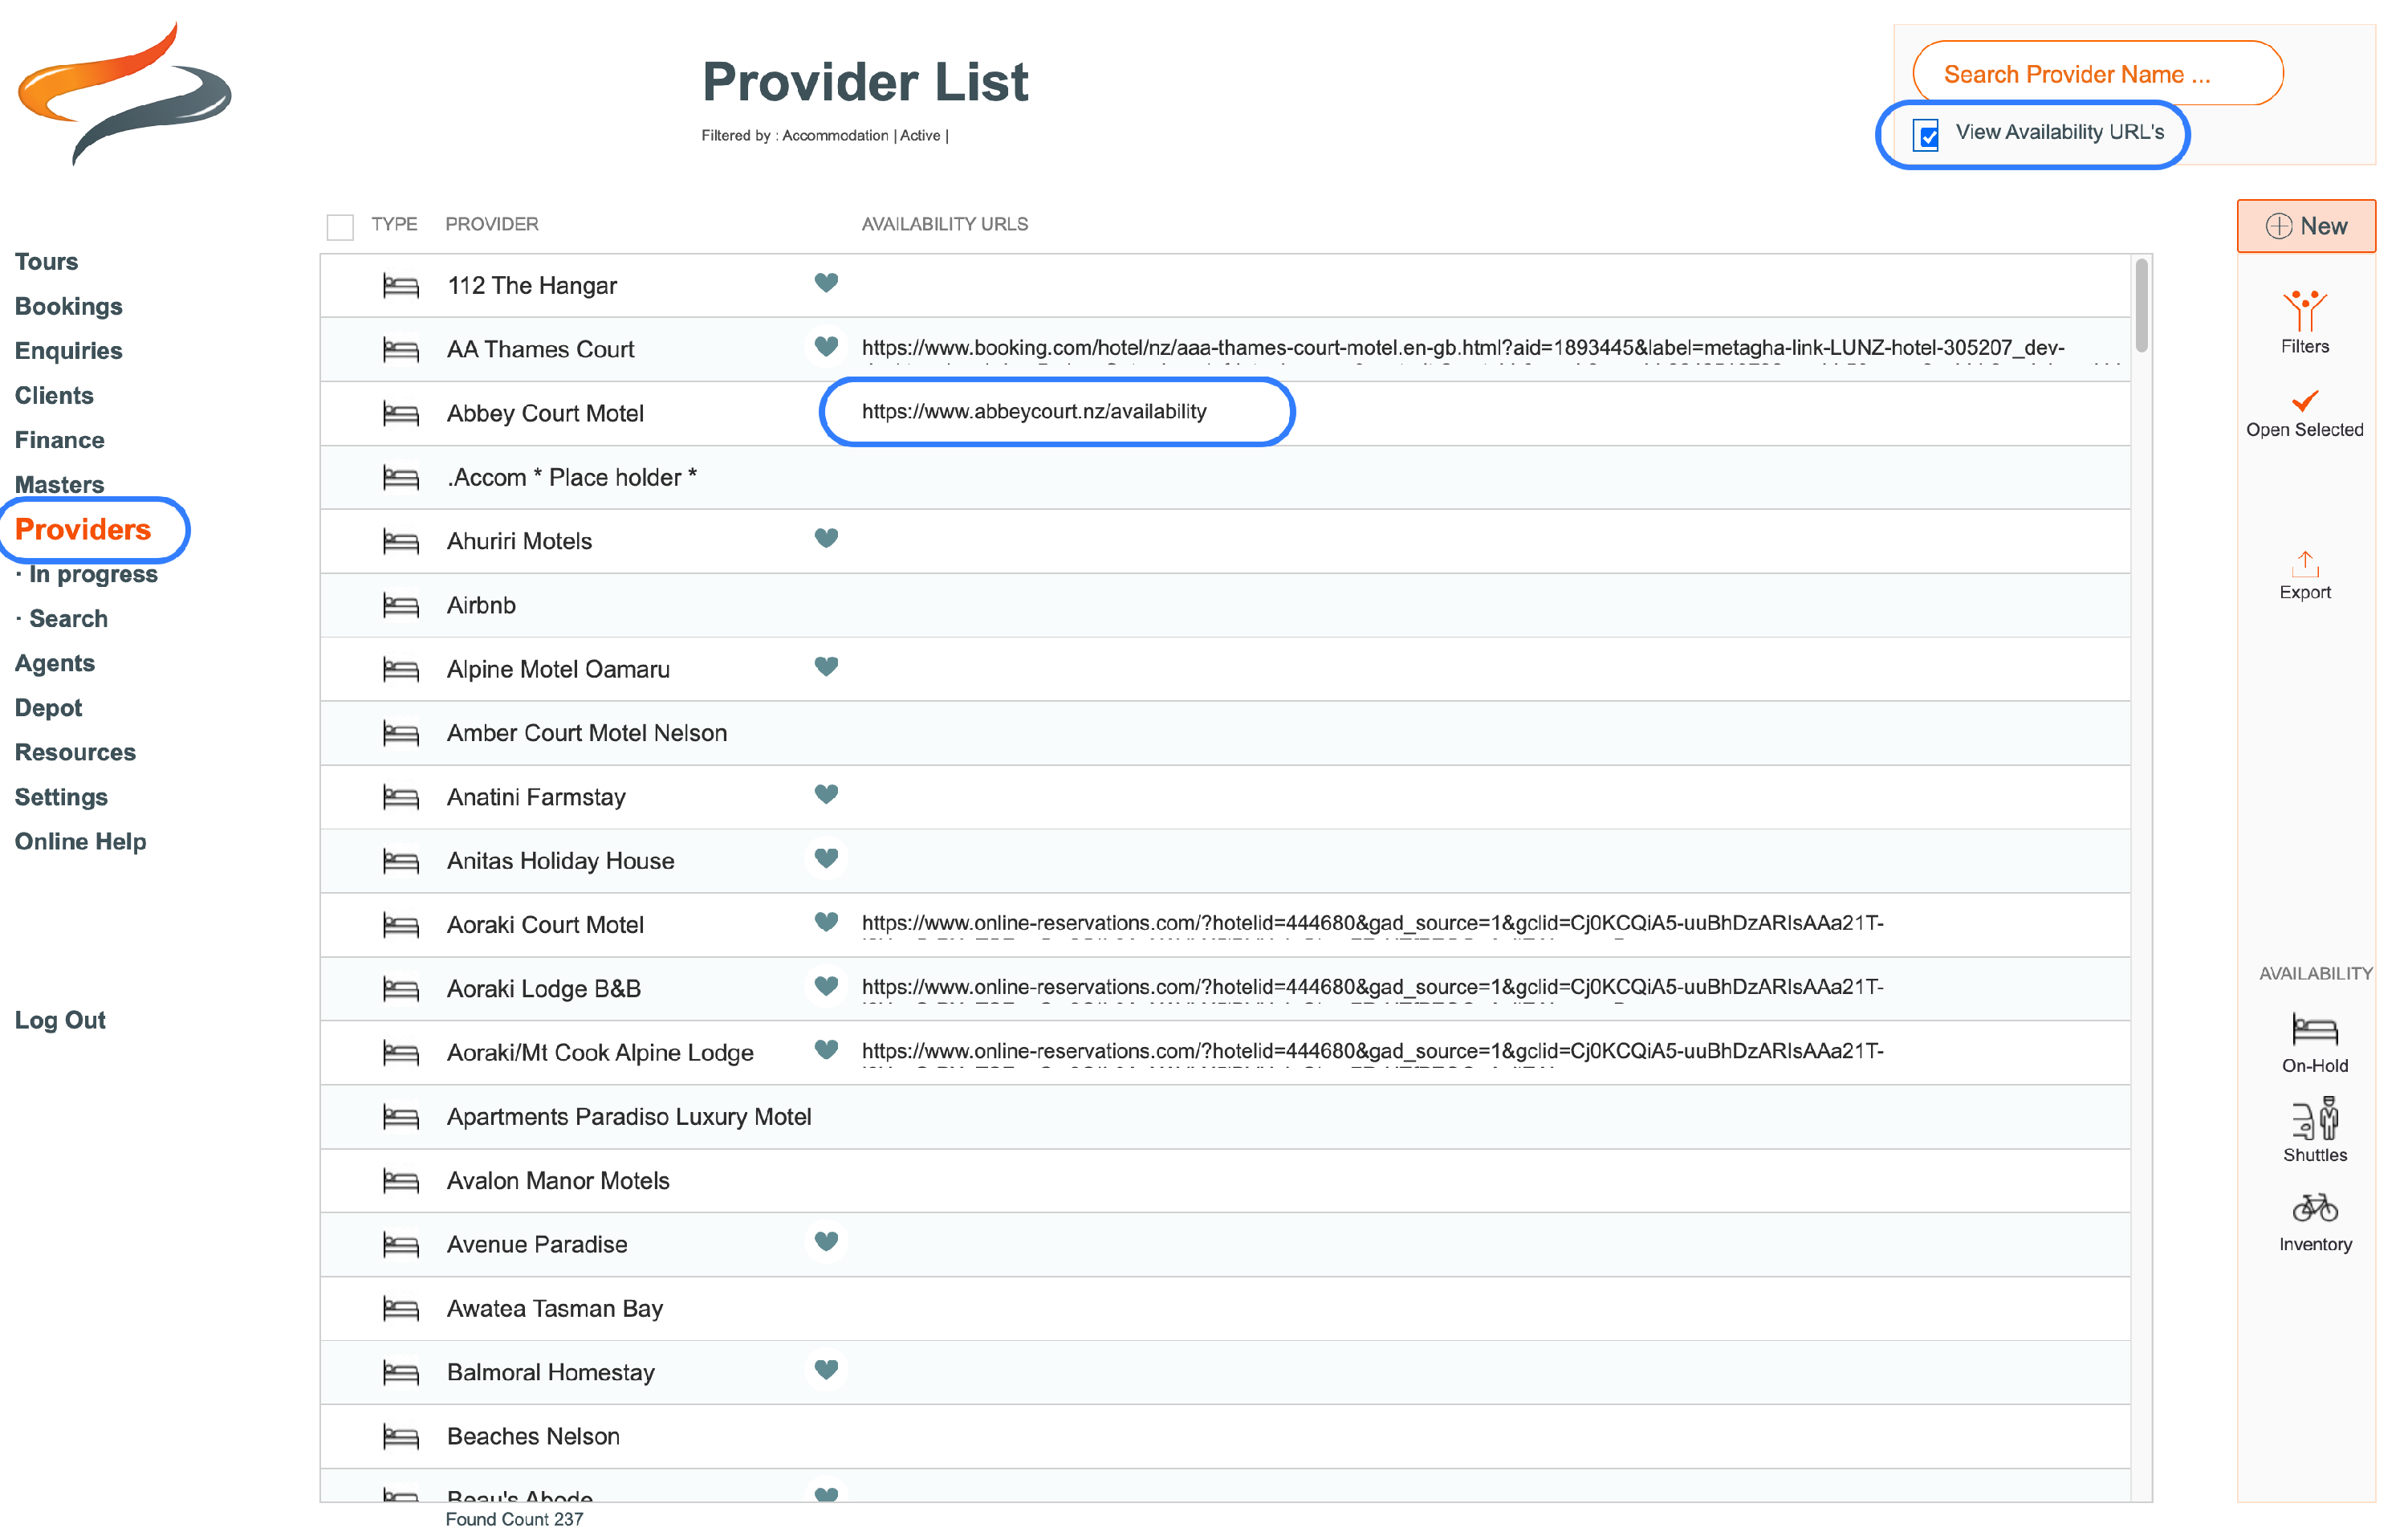Click bed type icon for Airbnb
2408x1536 pixels.
click(x=401, y=606)
